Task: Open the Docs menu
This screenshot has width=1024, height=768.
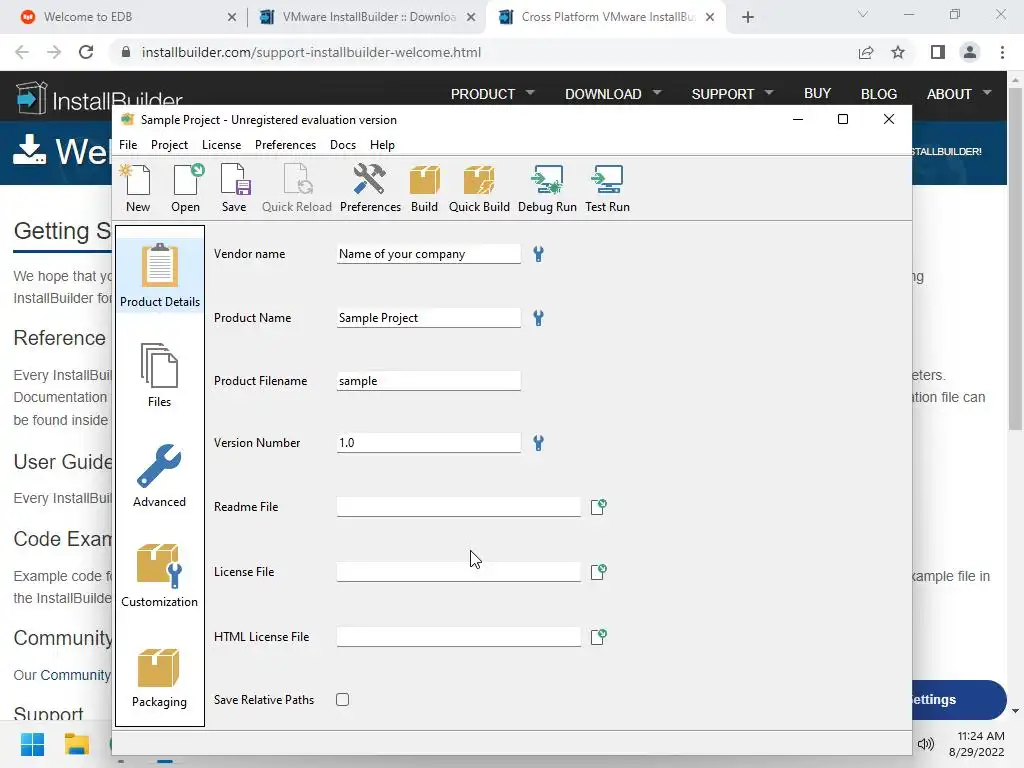Action: (x=343, y=145)
